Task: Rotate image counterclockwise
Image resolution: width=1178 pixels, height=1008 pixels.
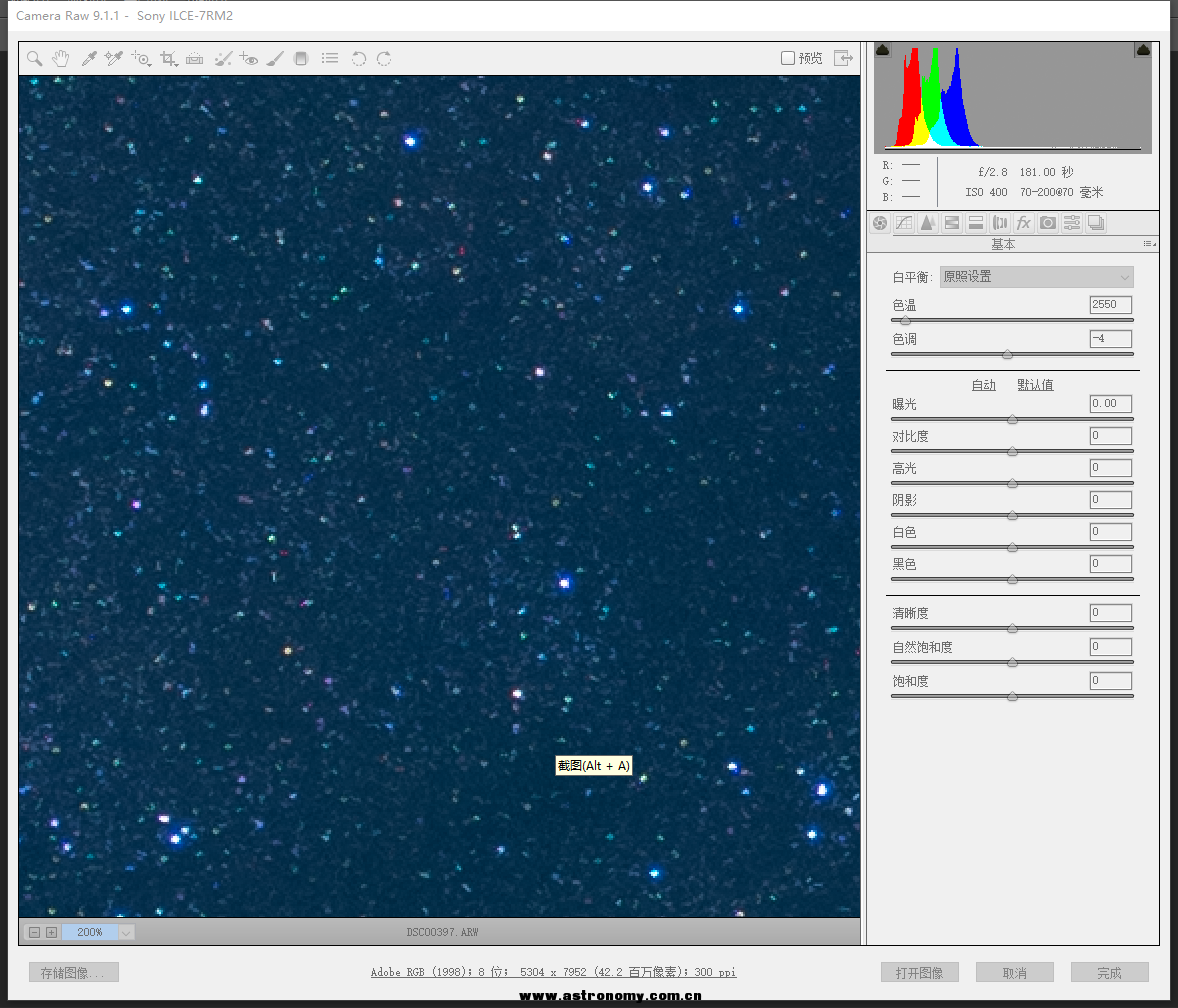Action: coord(358,59)
